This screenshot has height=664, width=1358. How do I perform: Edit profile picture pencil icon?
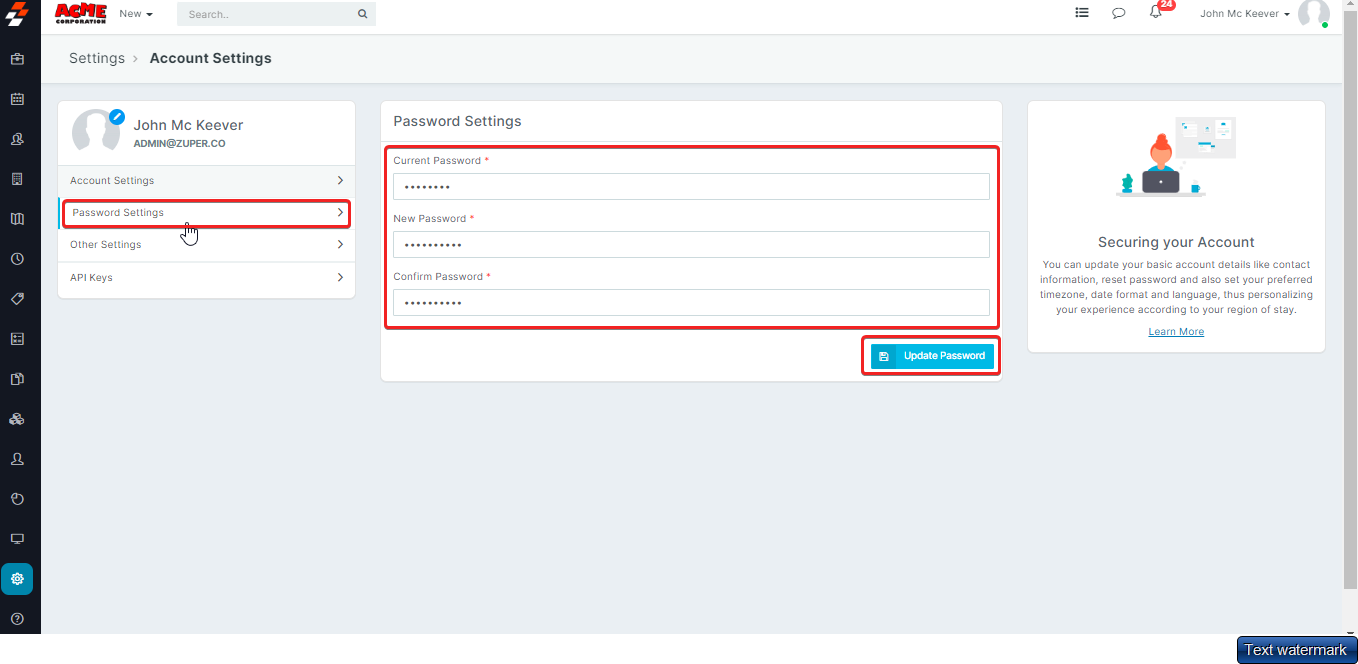(x=117, y=116)
